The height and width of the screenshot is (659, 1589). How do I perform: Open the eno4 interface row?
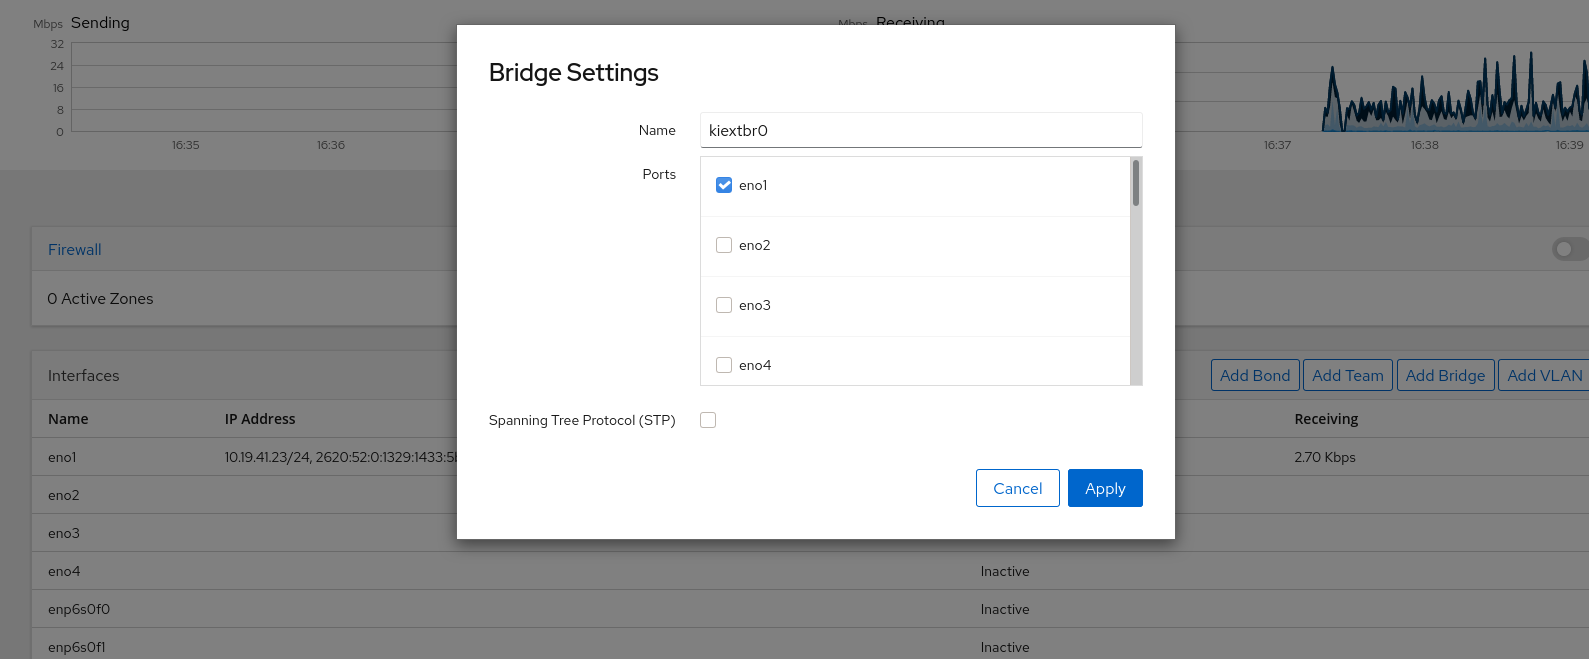[x=810, y=571]
